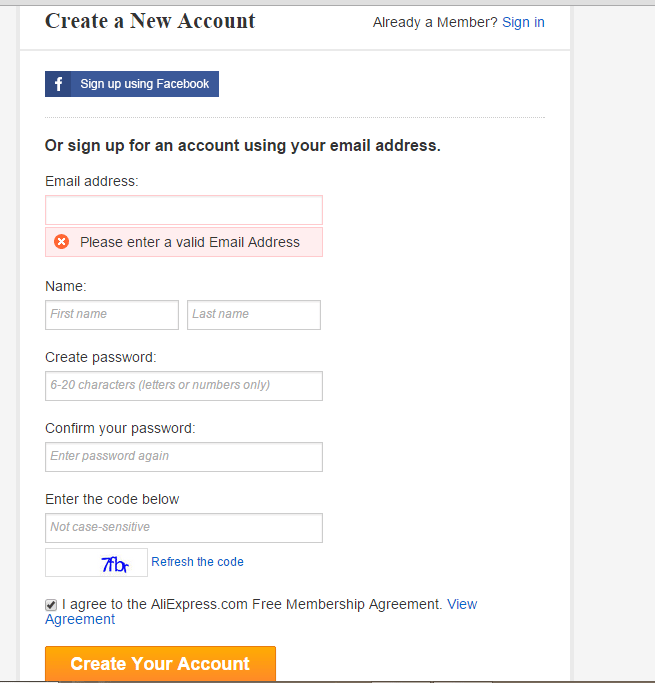Focus the 'Enter password again' field
Screen dimensions: 655x683
[184, 456]
